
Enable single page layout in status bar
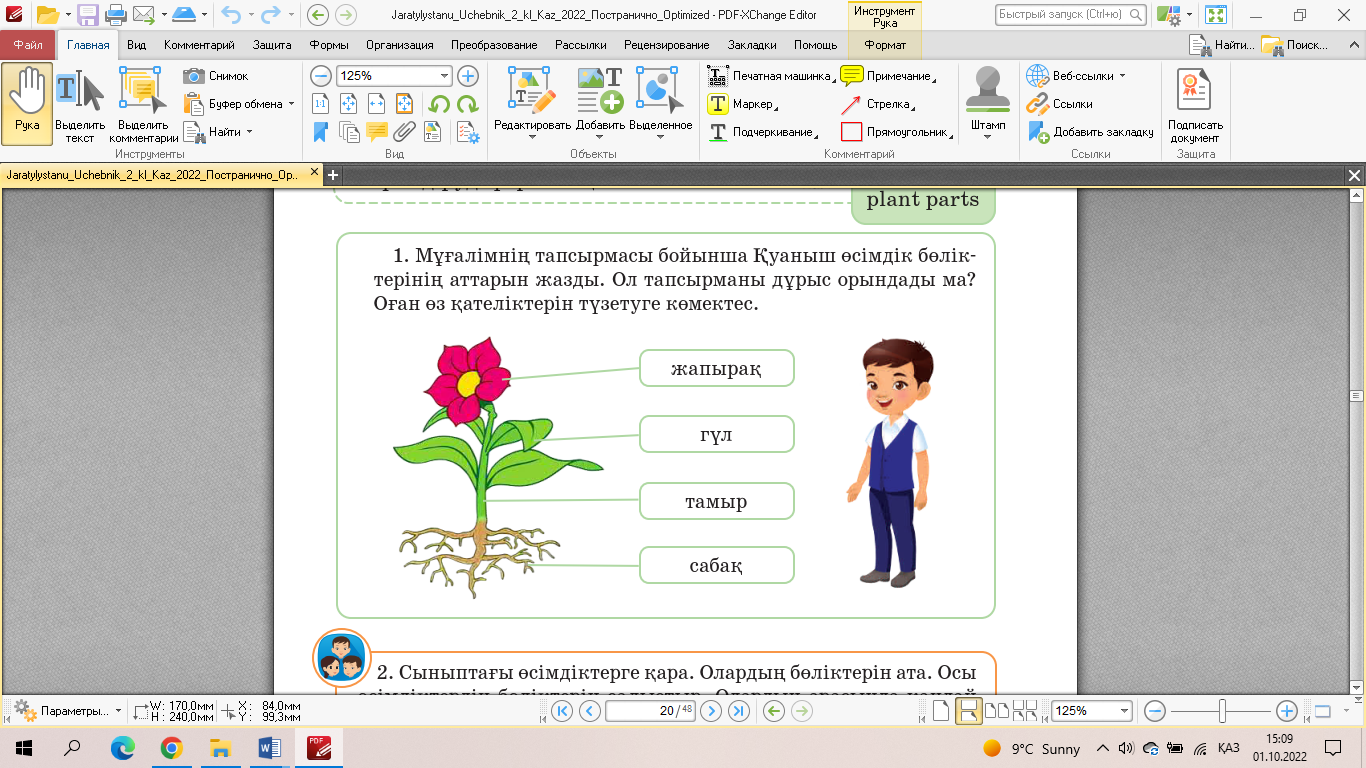click(x=940, y=711)
